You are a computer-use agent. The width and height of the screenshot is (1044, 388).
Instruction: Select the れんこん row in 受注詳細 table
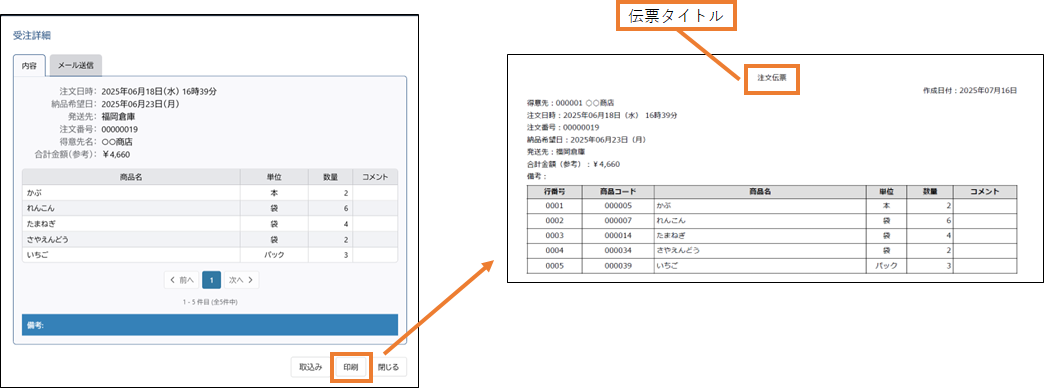[210, 208]
